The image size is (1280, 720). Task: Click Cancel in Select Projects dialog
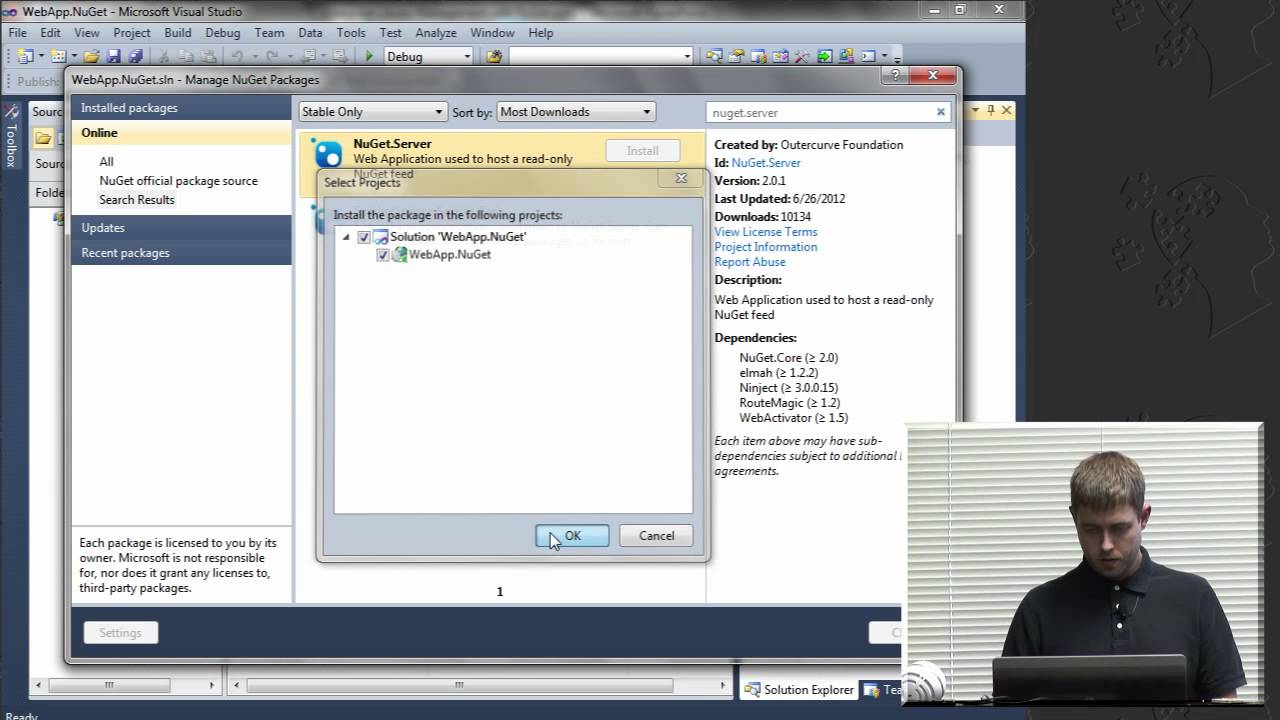656,536
